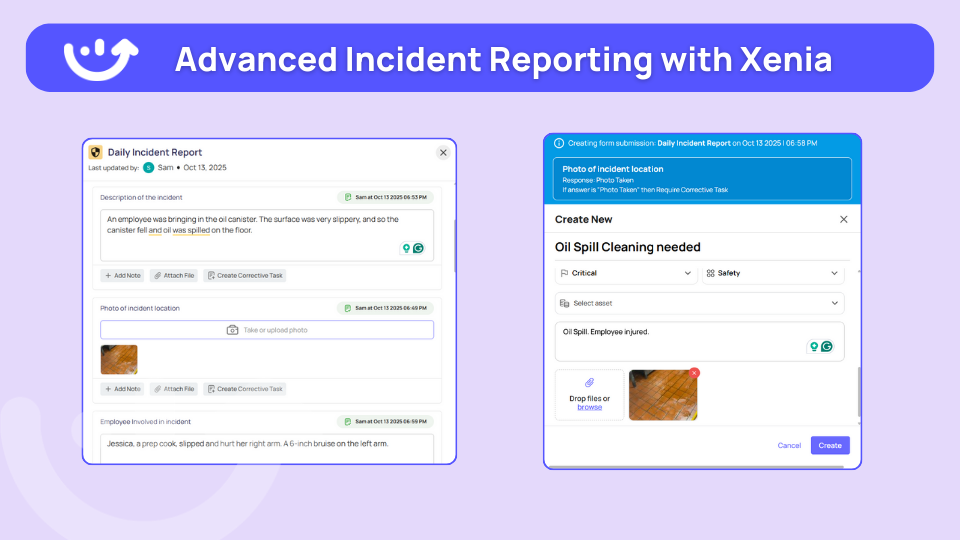The height and width of the screenshot is (540, 960).
Task: Open the Critical priority dropdown
Action: (x=626, y=273)
